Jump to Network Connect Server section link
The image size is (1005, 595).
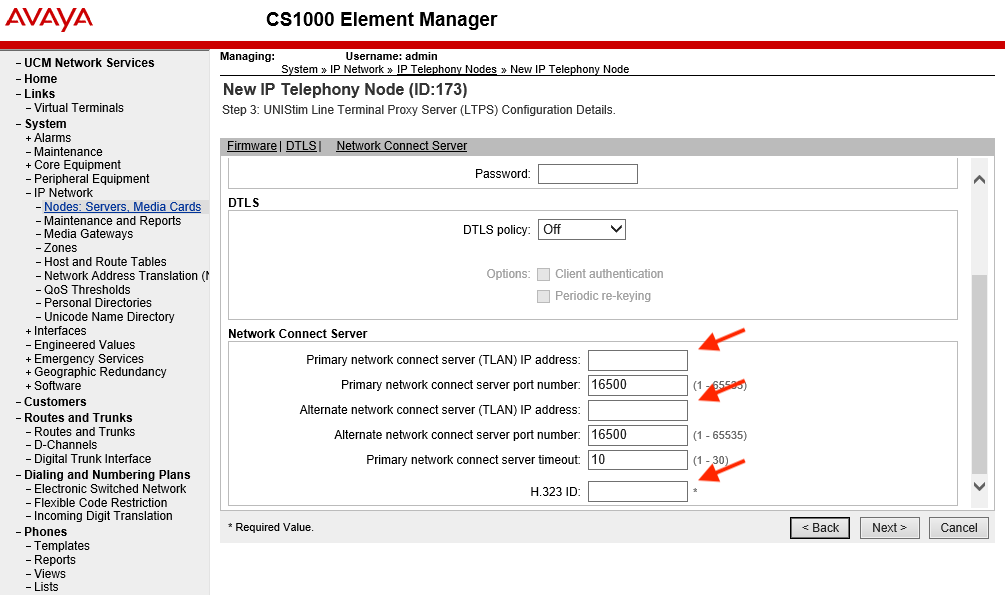(402, 146)
